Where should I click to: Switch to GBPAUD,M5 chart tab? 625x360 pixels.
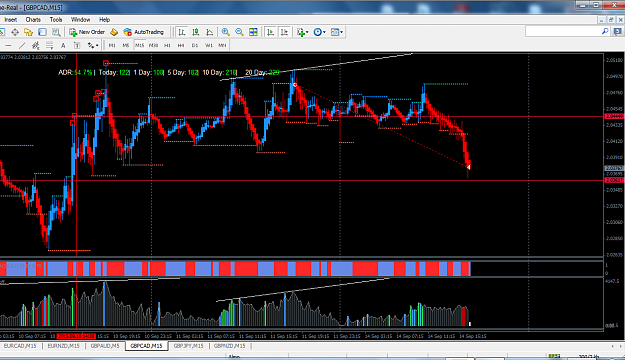[x=105, y=346]
